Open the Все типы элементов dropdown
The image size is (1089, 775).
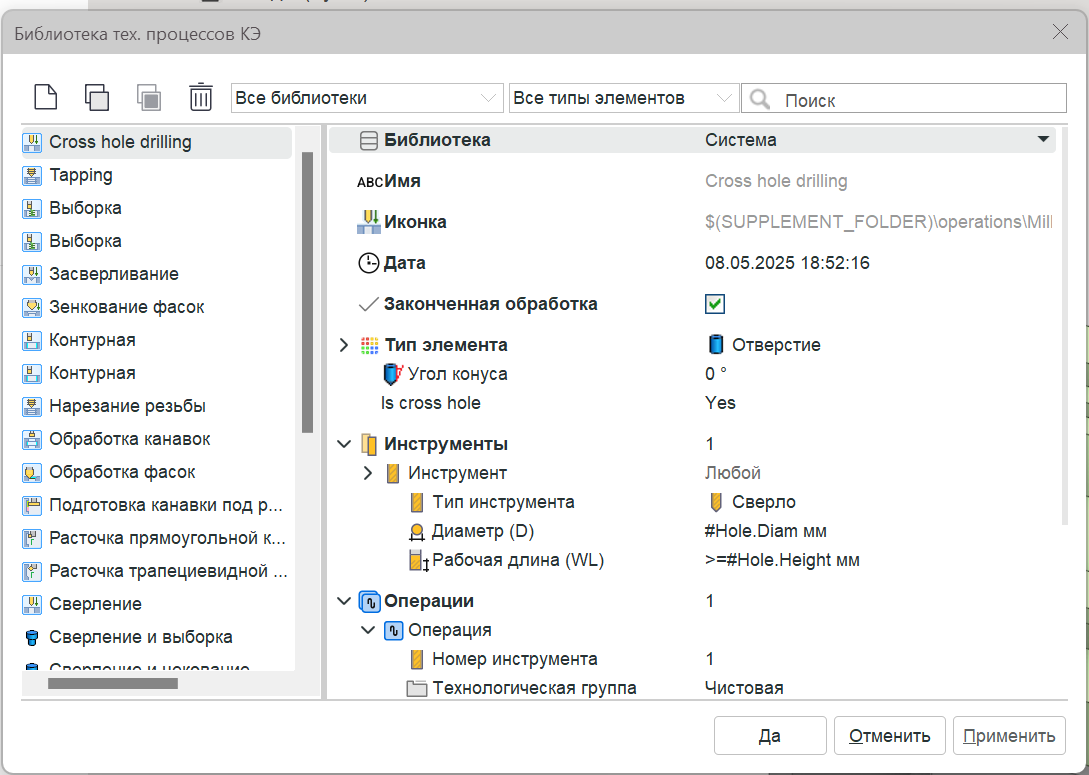tap(623, 98)
